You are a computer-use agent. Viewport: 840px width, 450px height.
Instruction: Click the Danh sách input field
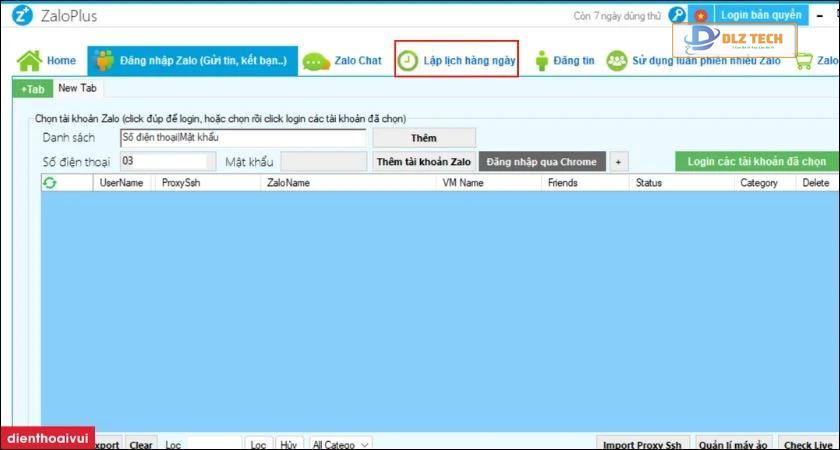(243, 138)
